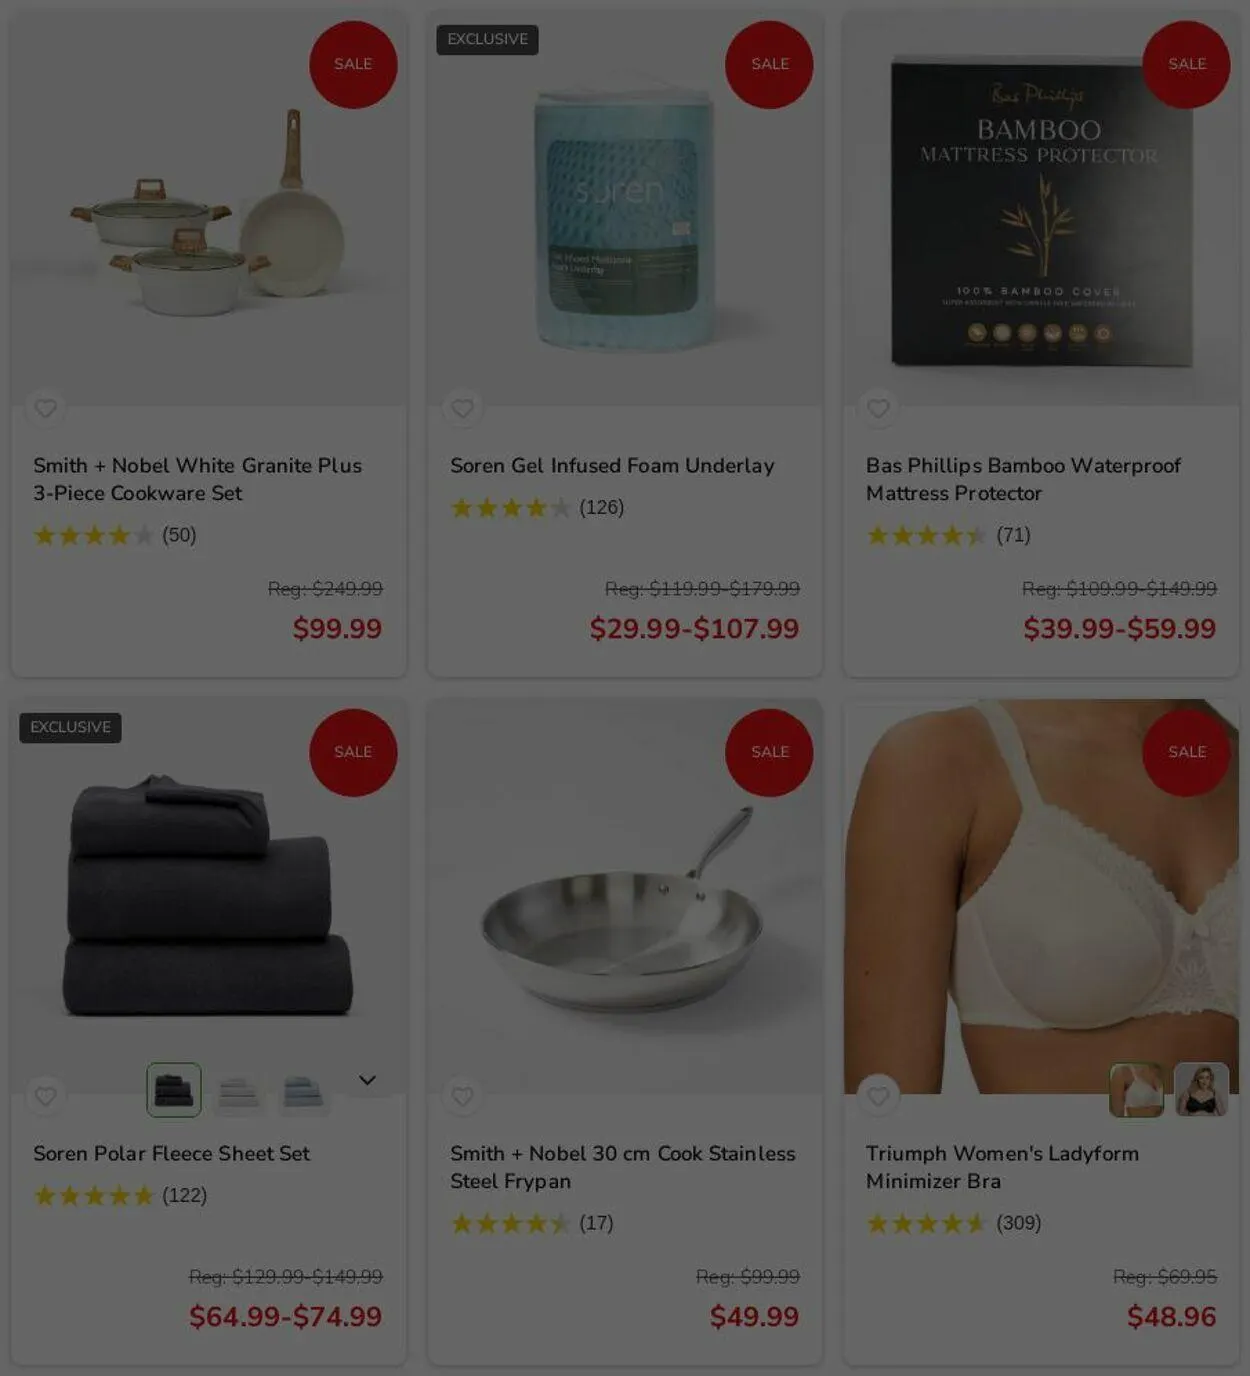1250x1376 pixels.
Task: Click EXCLUSIVE tag on Soren Foam Underlay
Action: click(487, 39)
